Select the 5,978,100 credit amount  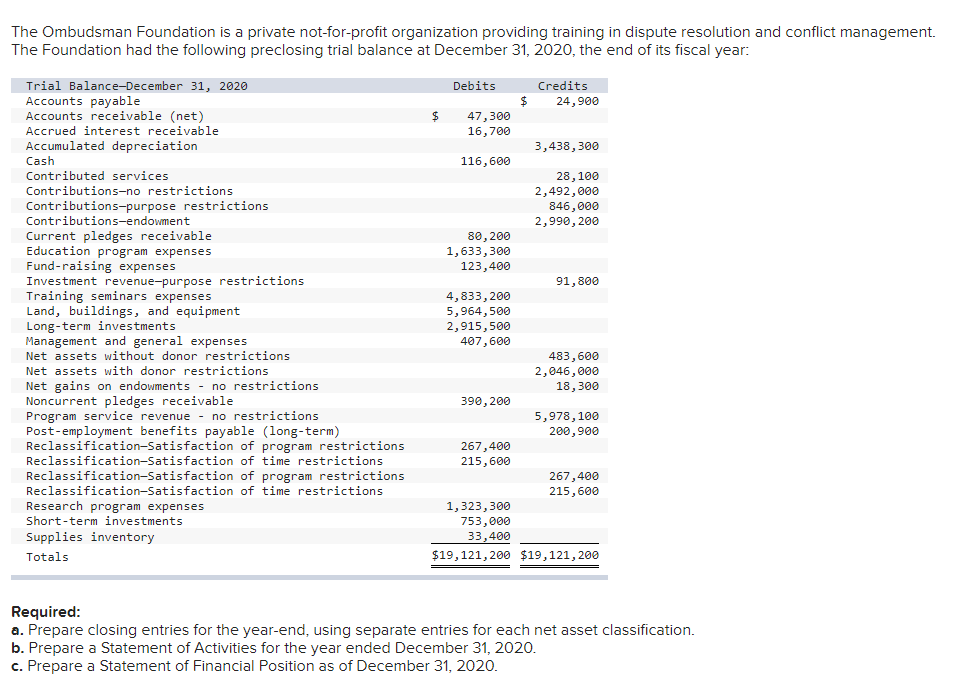pos(567,416)
